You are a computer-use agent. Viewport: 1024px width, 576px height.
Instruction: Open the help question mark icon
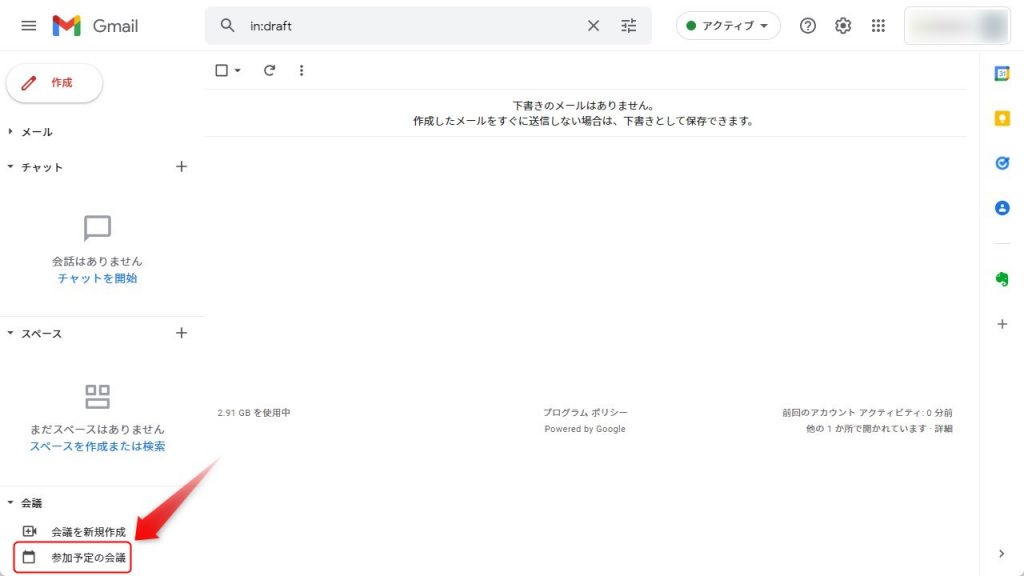tap(808, 25)
